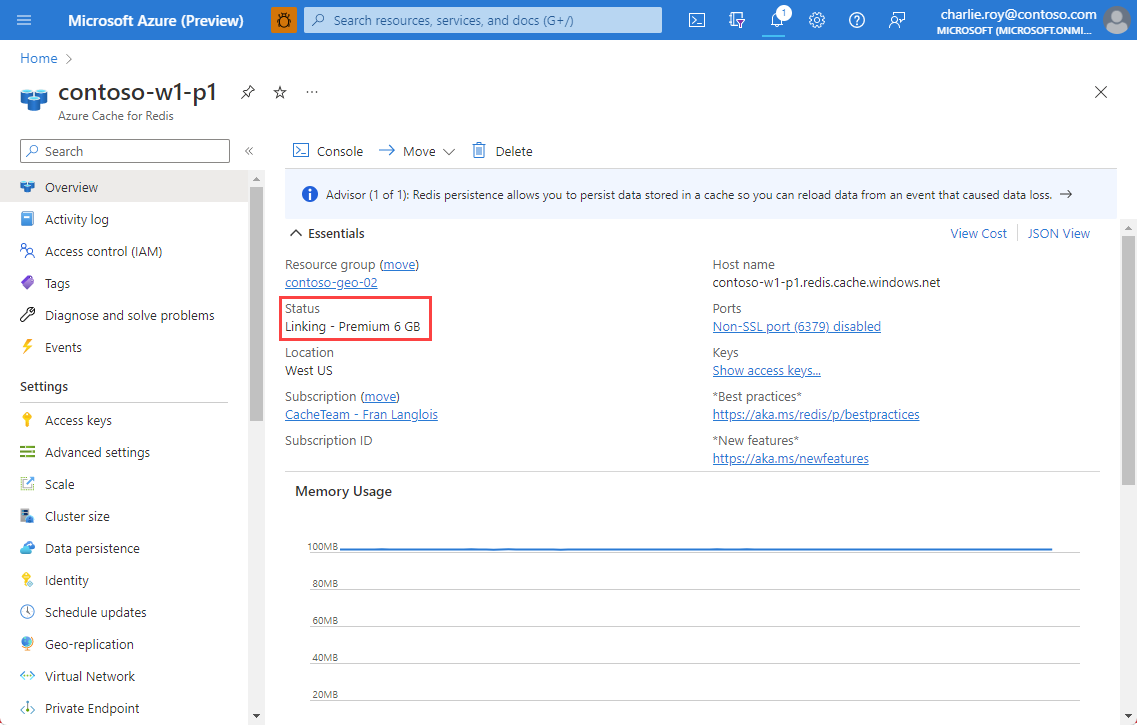
Task: Send feedback via the megaphone icon
Action: (x=896, y=20)
